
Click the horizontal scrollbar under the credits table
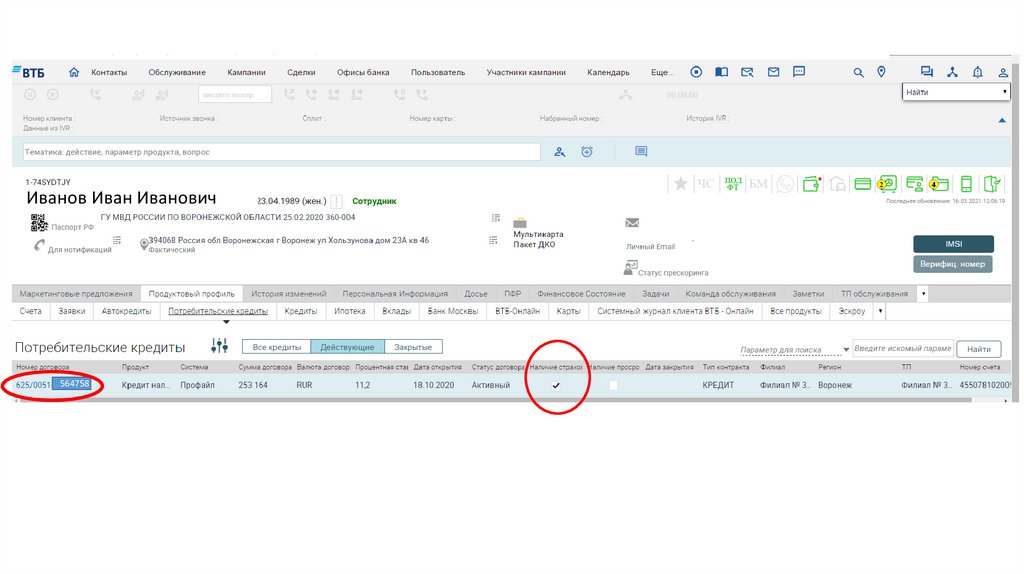tap(496, 400)
